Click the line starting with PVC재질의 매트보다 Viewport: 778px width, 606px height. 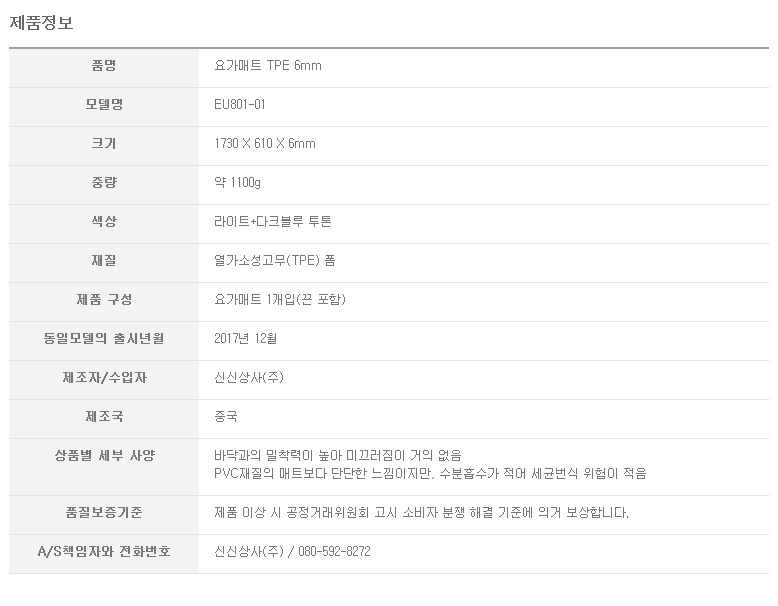430,474
